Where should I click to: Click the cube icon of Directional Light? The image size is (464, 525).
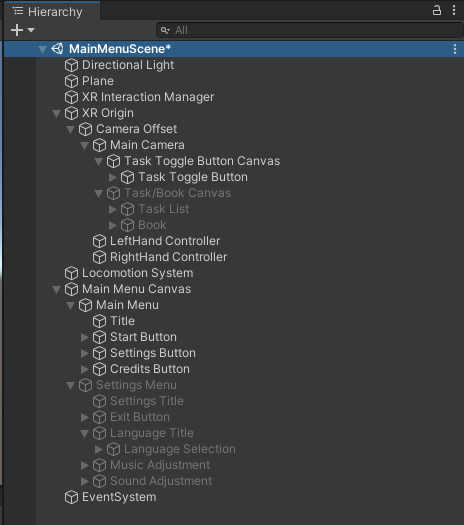[71, 65]
